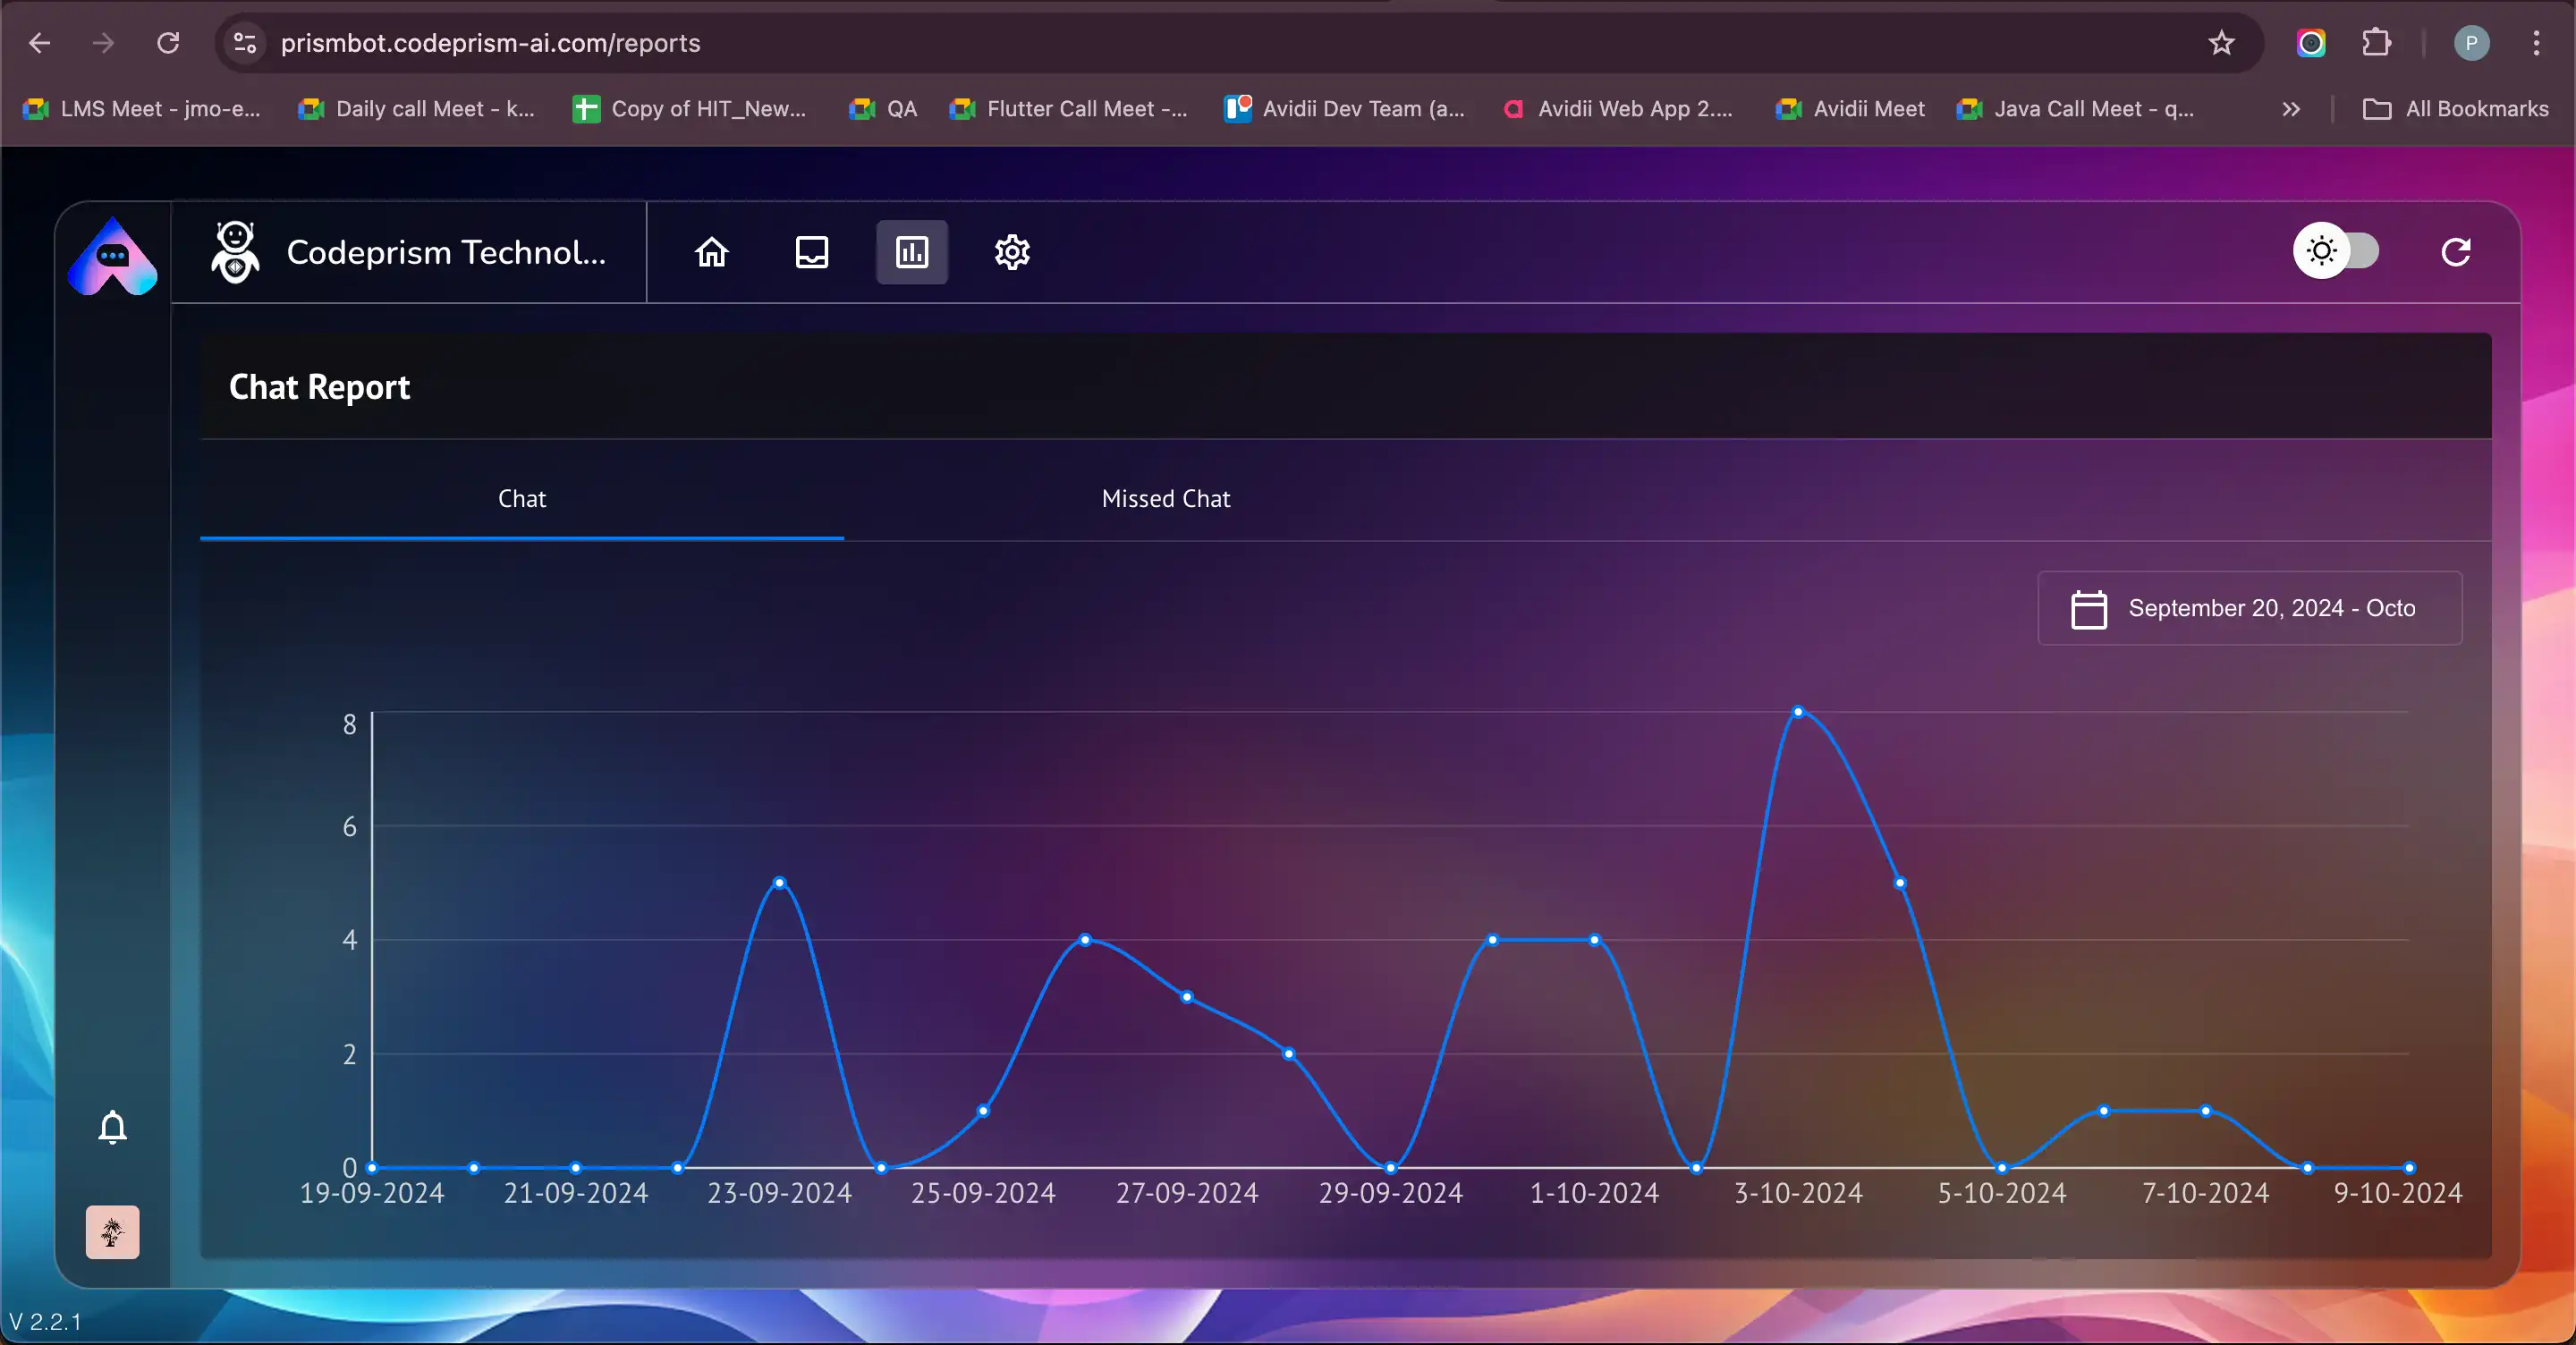Click the browser address bar URL
Image resolution: width=2576 pixels, height=1345 pixels.
[x=490, y=43]
